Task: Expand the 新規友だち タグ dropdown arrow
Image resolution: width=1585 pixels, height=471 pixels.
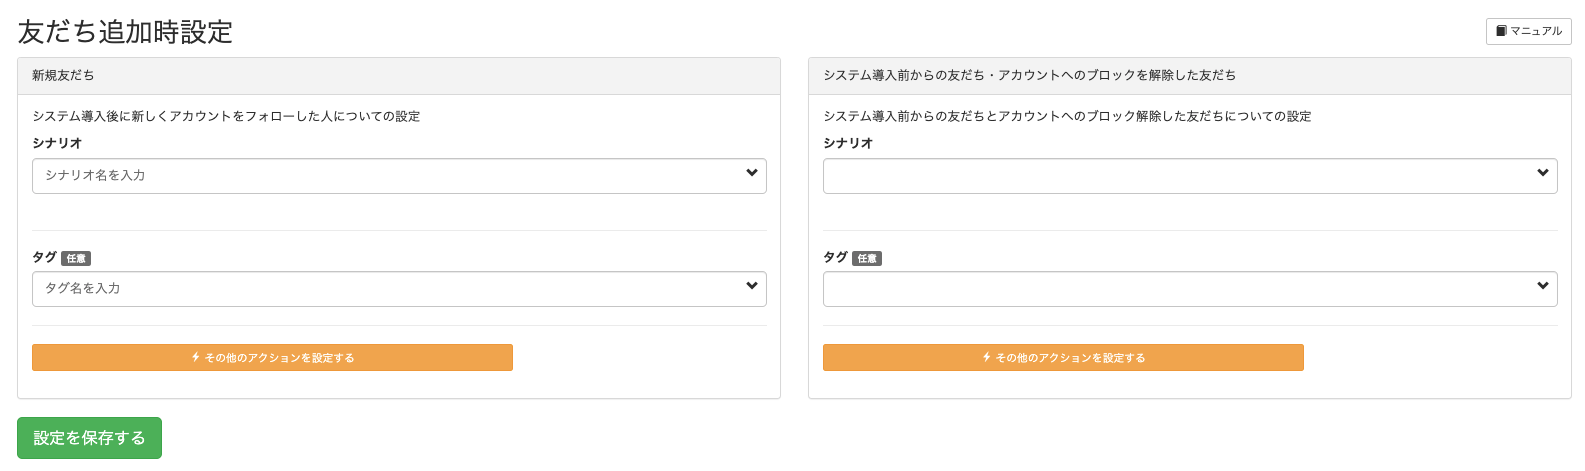Action: [752, 286]
